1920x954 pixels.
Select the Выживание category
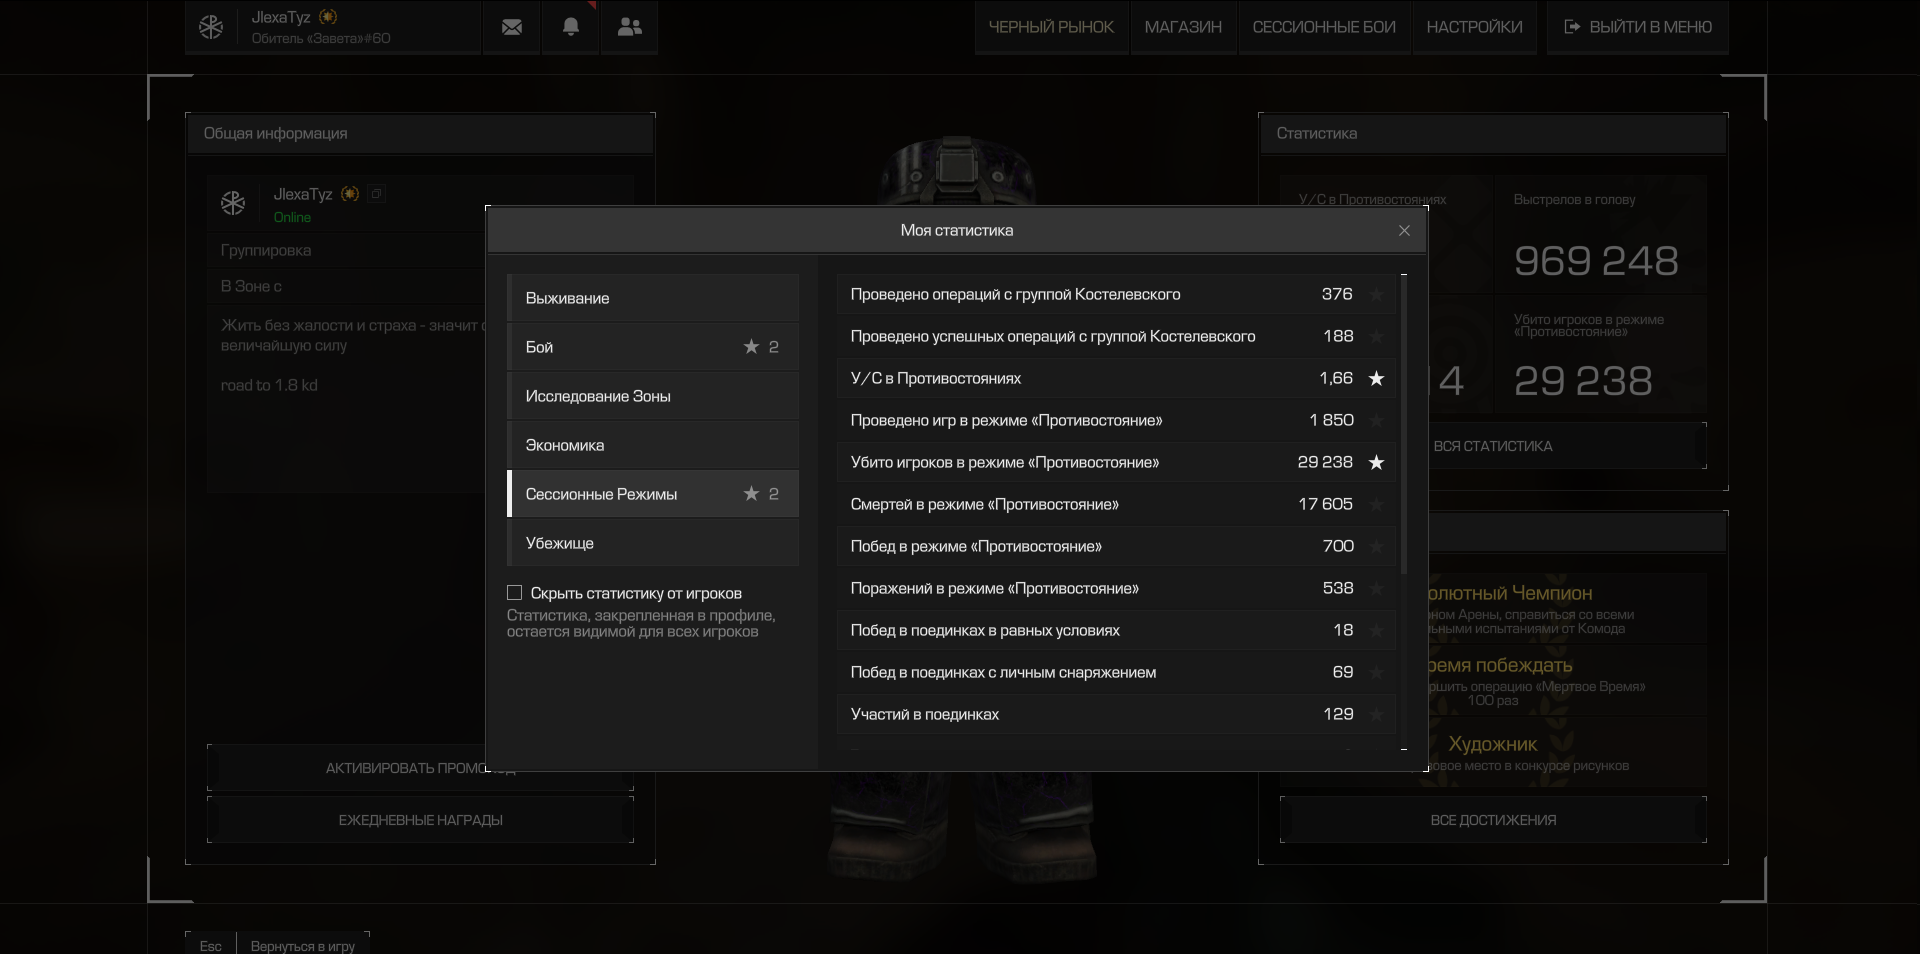coord(653,298)
